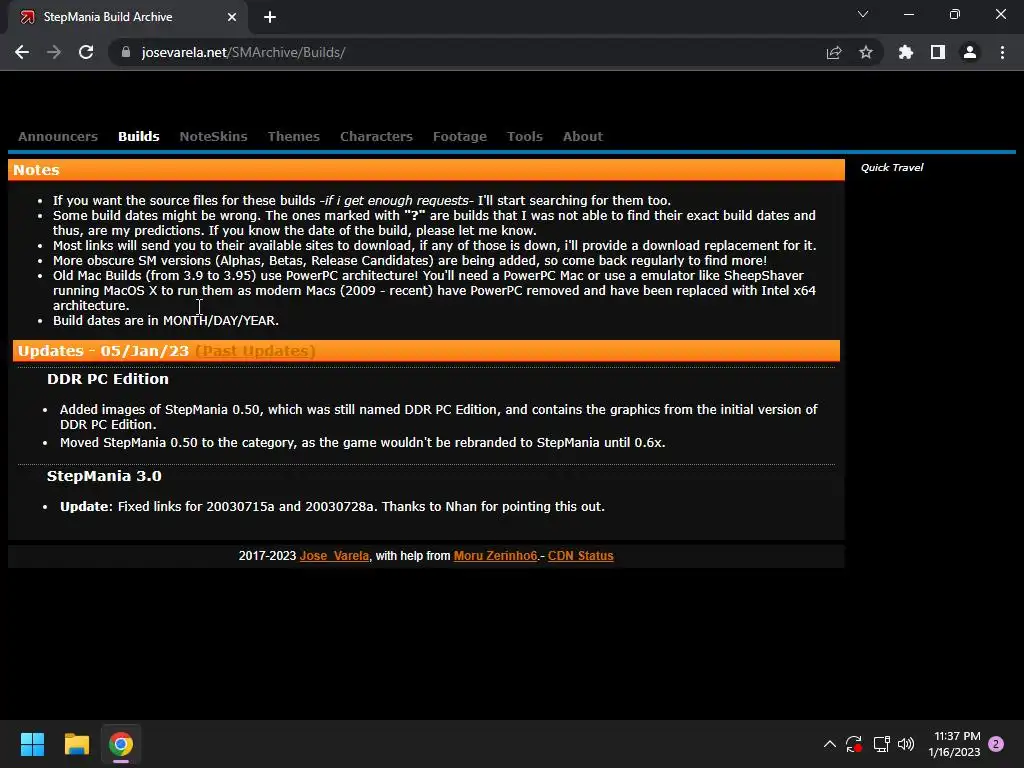Click the padlock site info icon
1024x768 pixels.
126,52
